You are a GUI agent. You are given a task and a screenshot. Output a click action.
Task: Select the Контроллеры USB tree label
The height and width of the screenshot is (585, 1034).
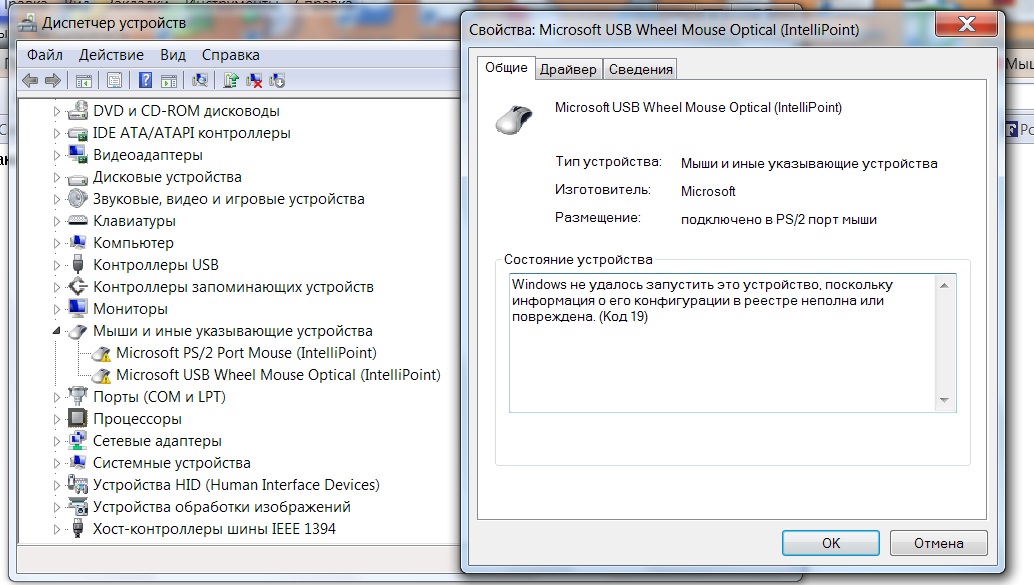(156, 264)
